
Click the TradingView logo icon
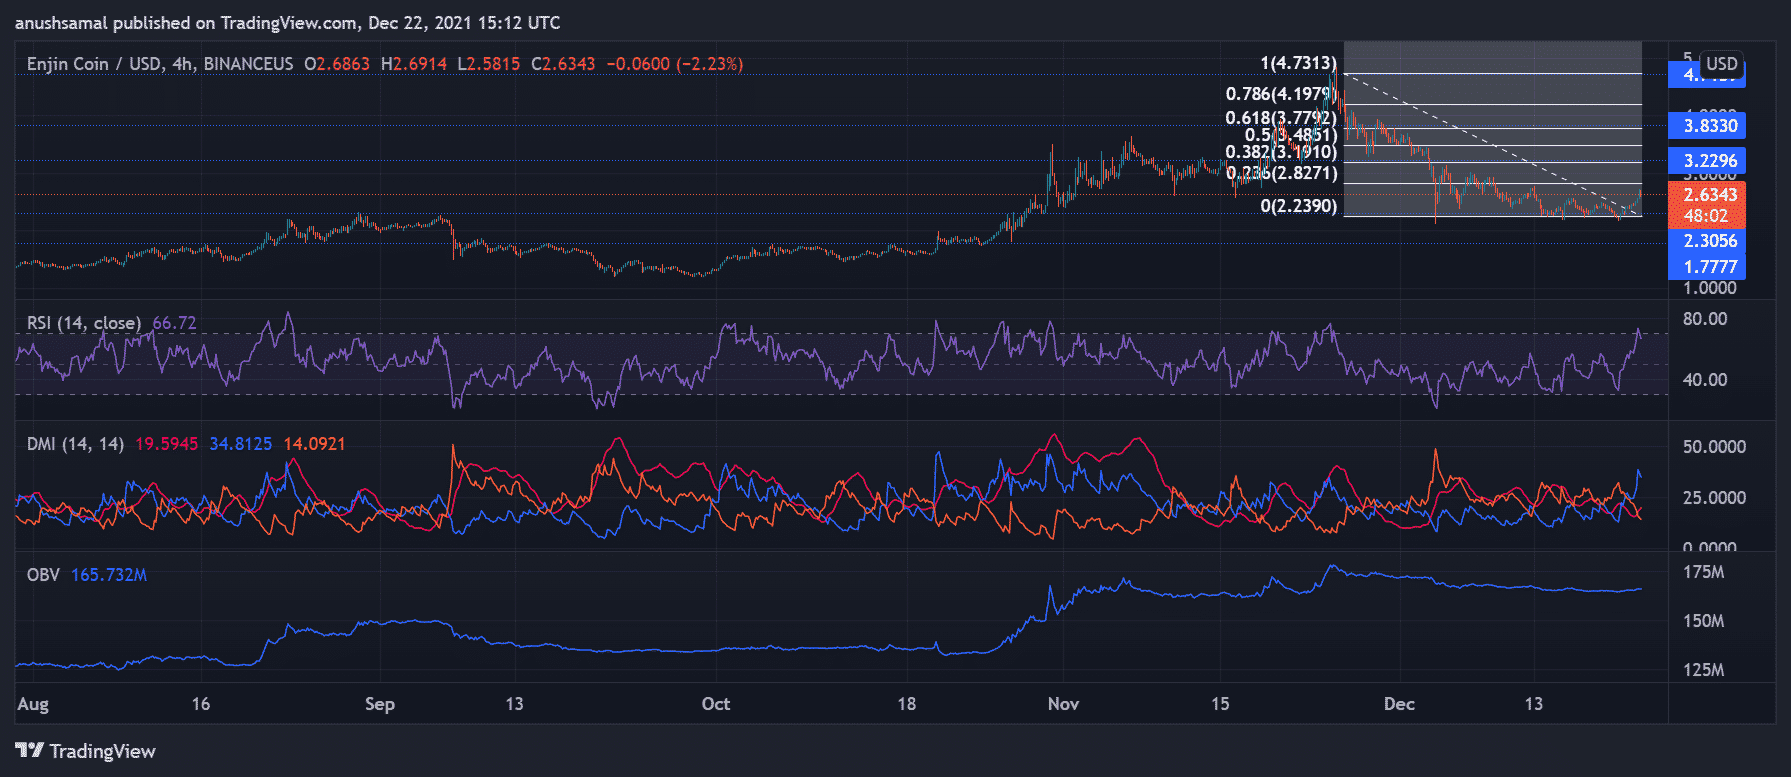(29, 750)
